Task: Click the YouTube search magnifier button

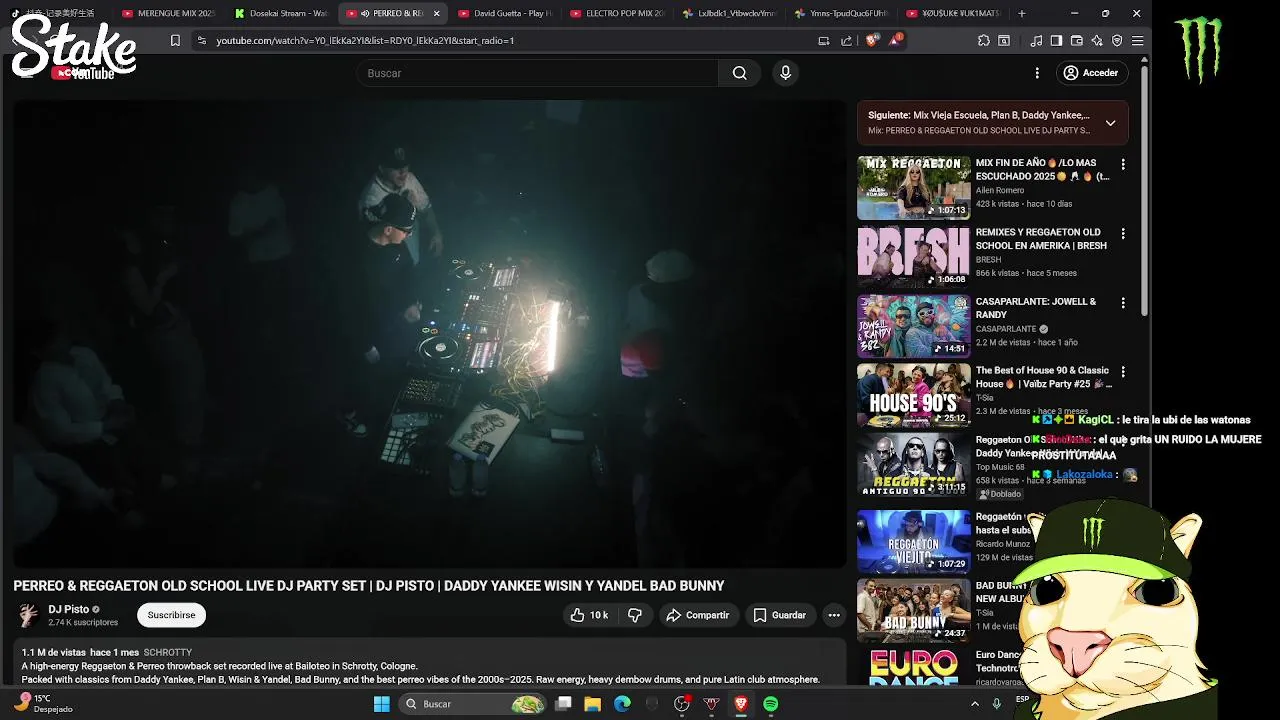Action: pos(739,73)
